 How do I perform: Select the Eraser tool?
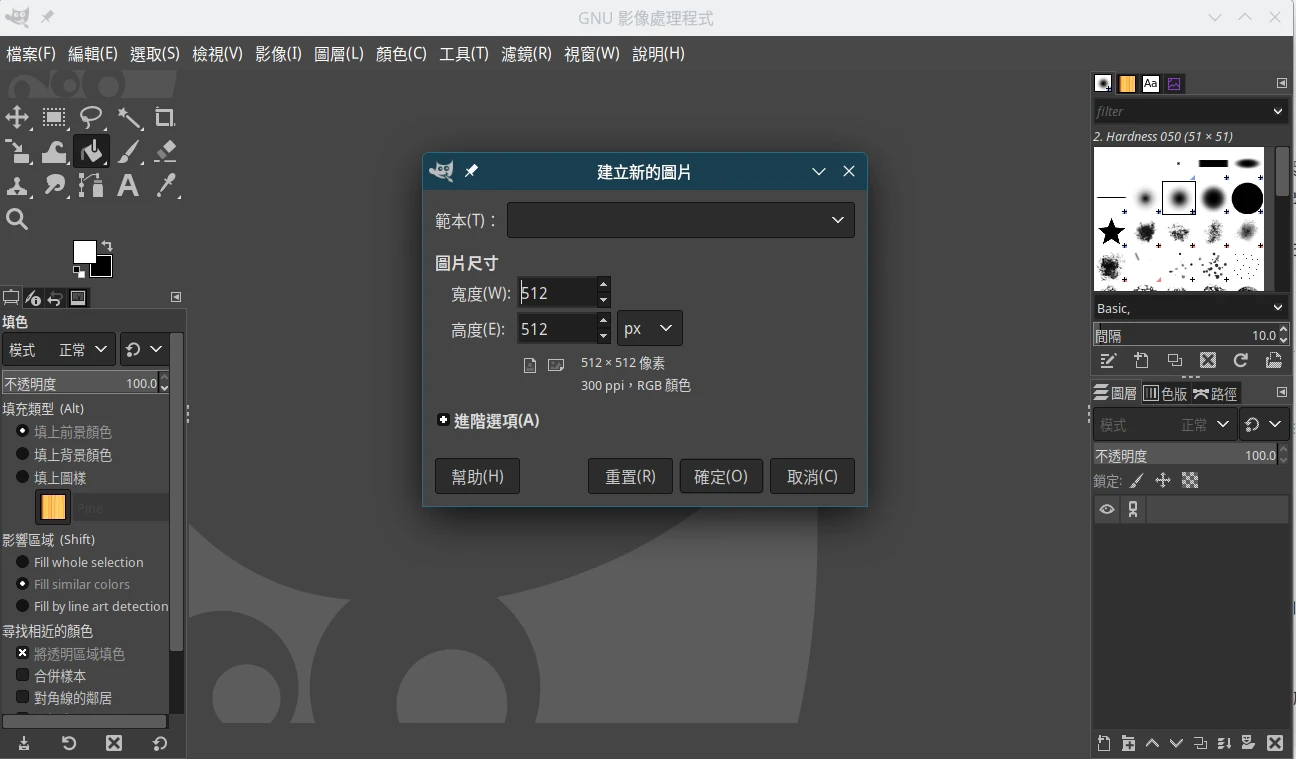[x=166, y=152]
